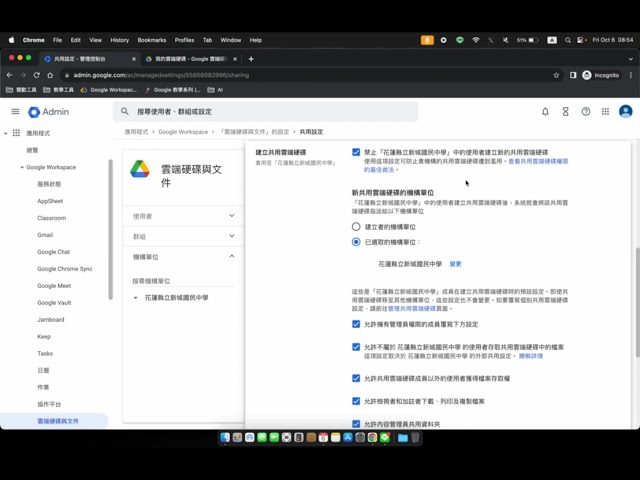This screenshot has width=640, height=480.
Task: Open the Chrome tab list dropdown arrow
Action: pos(631,59)
